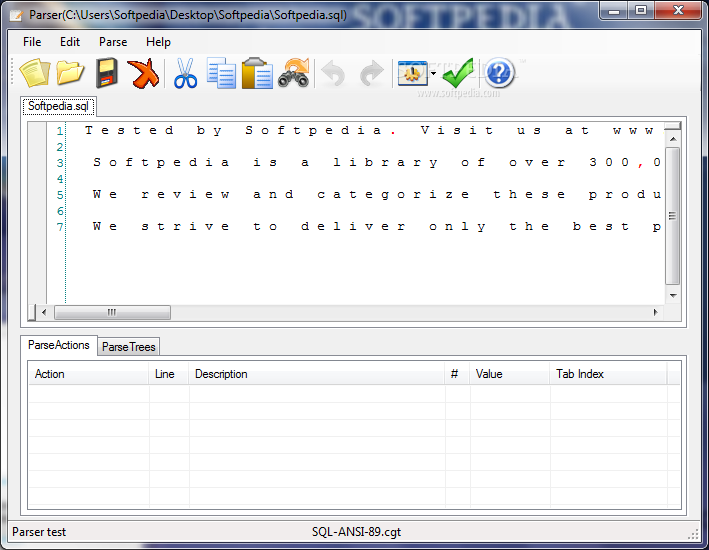Viewport: 709px width, 550px height.
Task: Copy selection with the documents icon
Action: click(221, 73)
